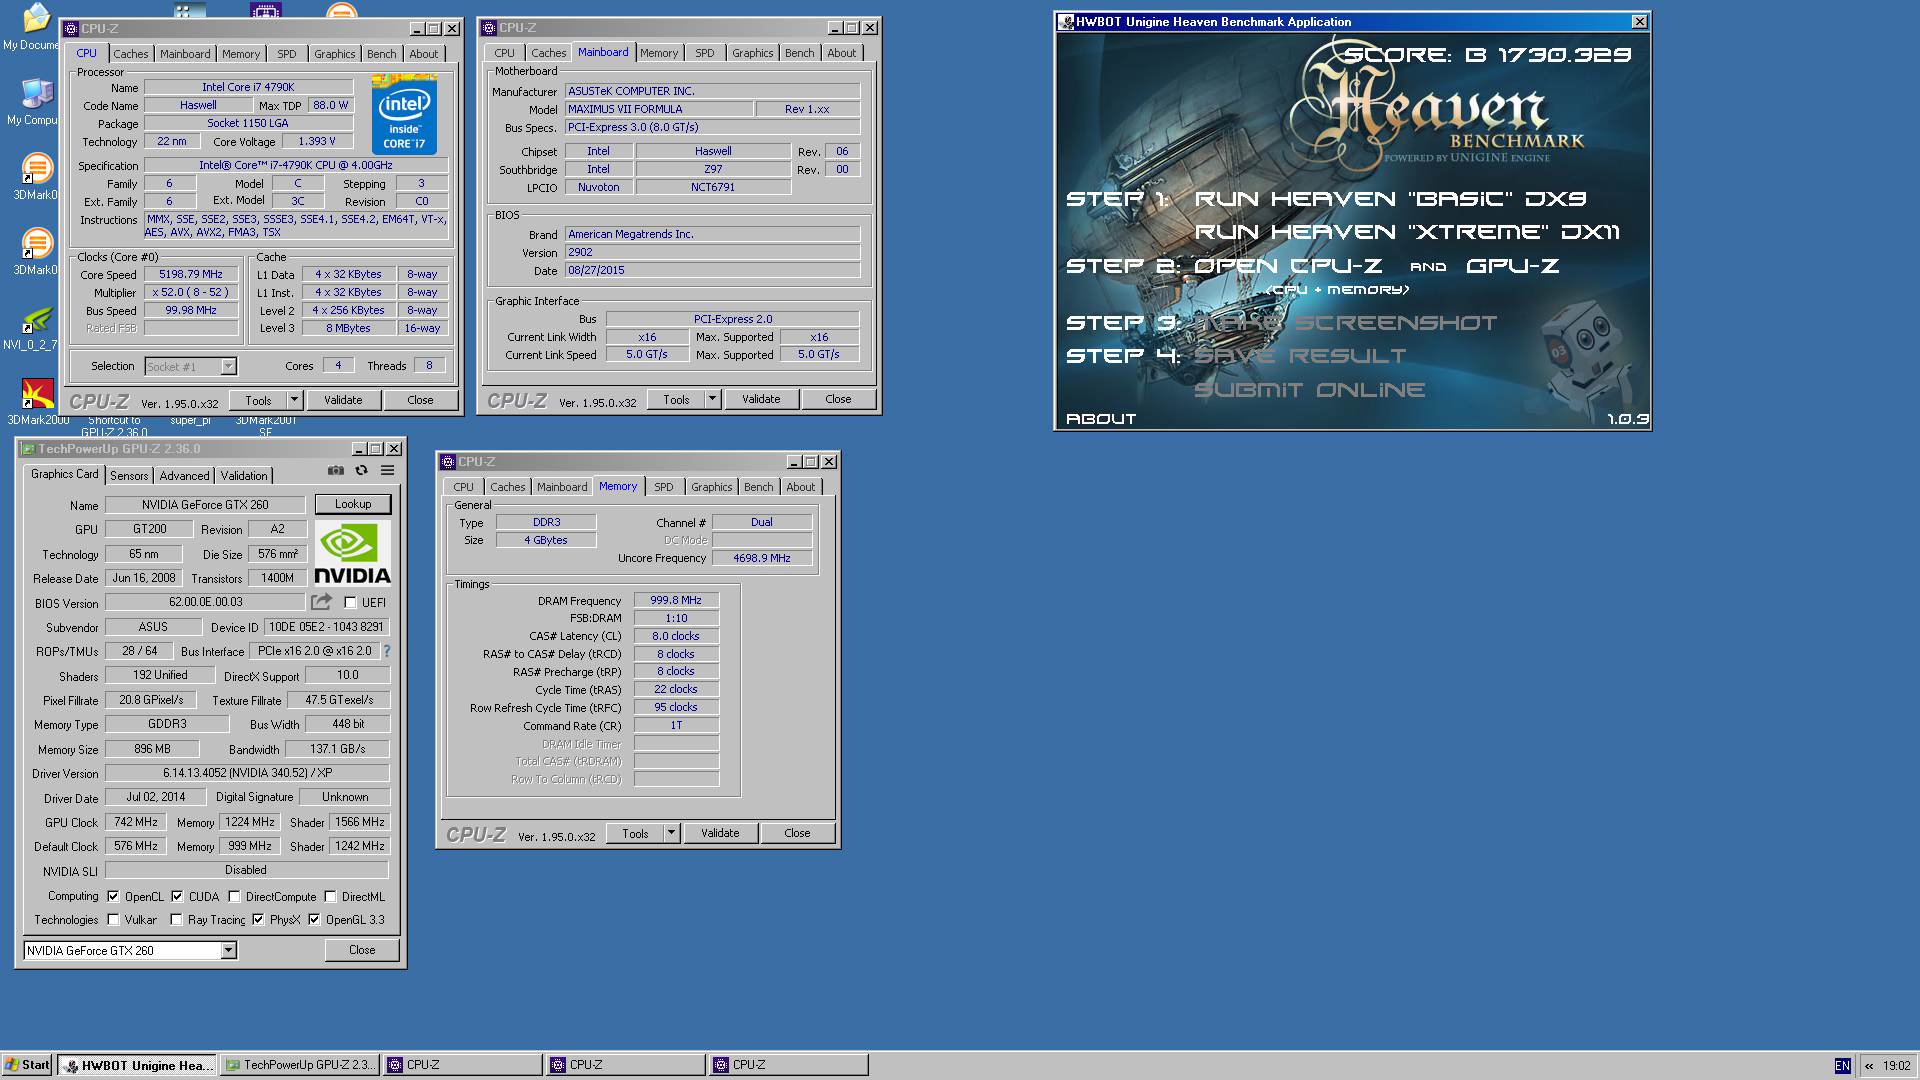Image resolution: width=1920 pixels, height=1080 pixels.
Task: Click Tools button in Mainboard CPU-Z window
Action: [676, 399]
